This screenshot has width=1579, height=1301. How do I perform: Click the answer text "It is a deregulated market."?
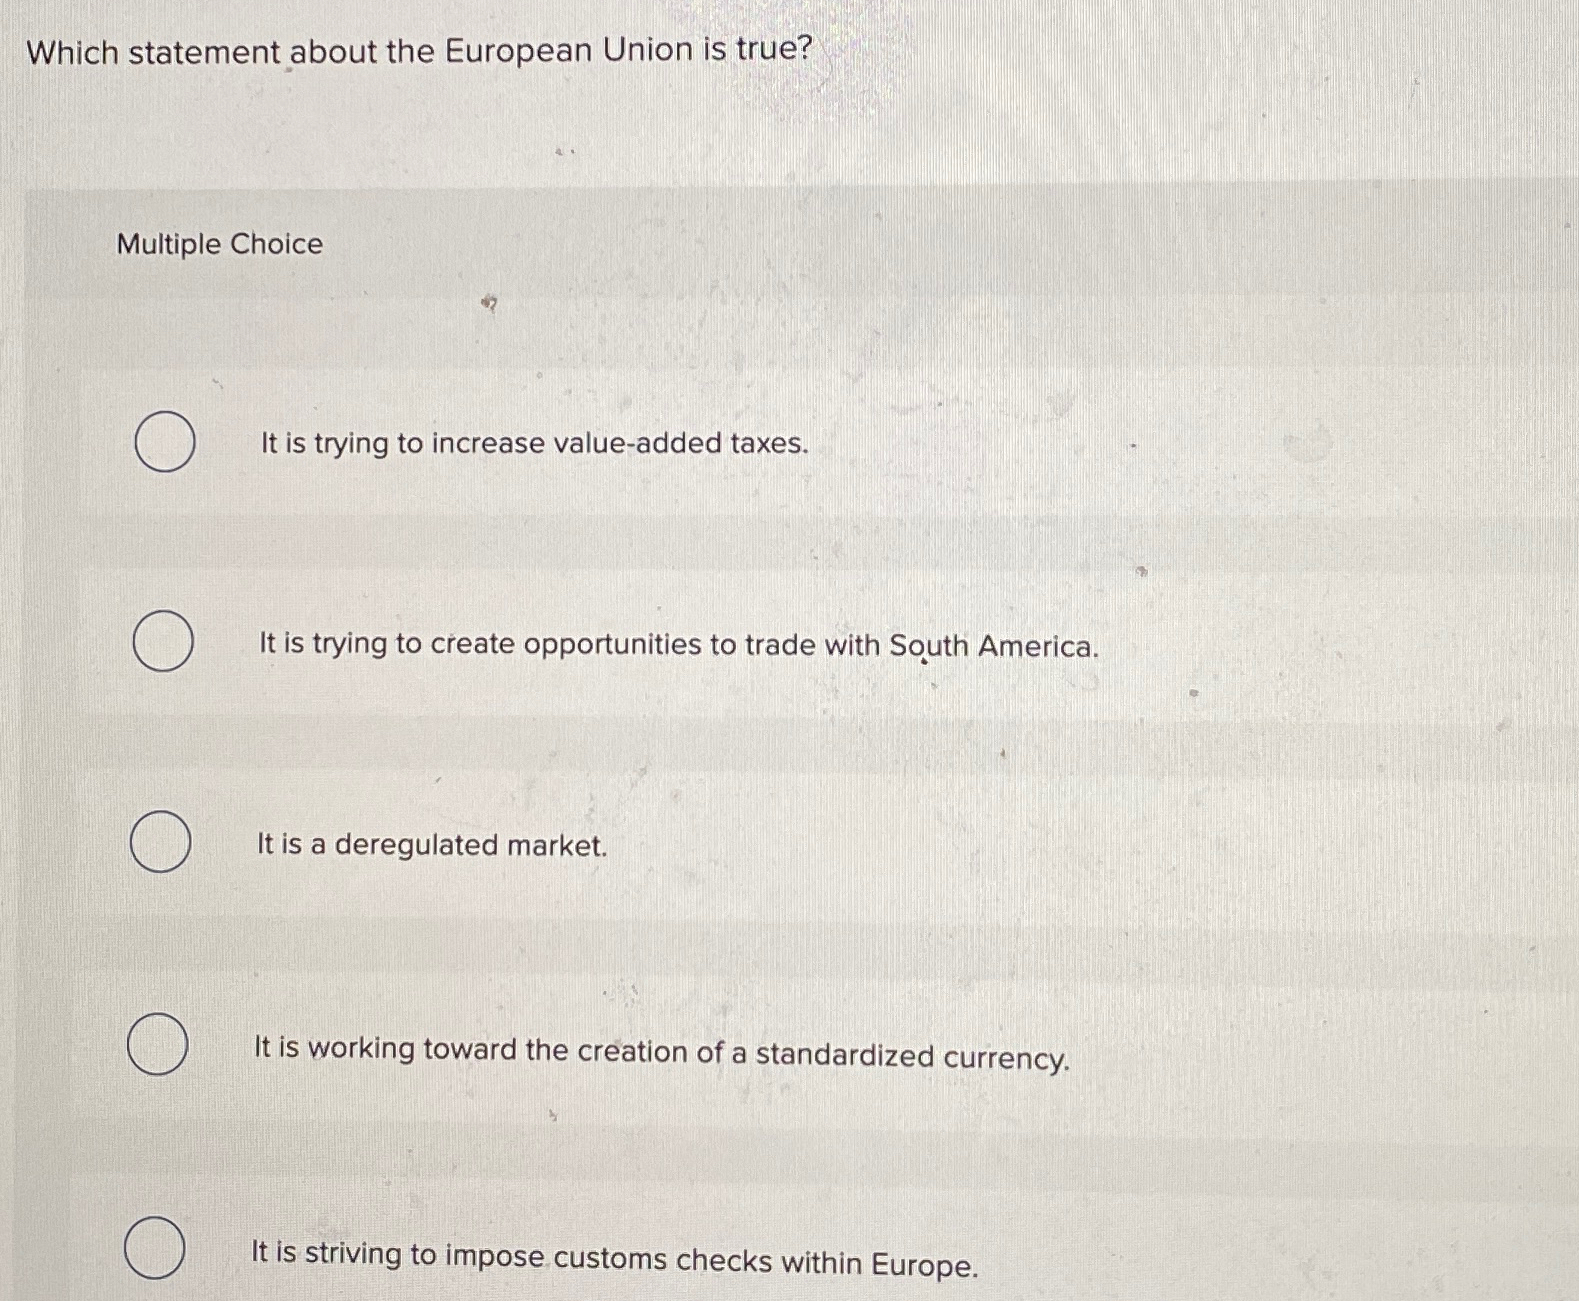432,845
